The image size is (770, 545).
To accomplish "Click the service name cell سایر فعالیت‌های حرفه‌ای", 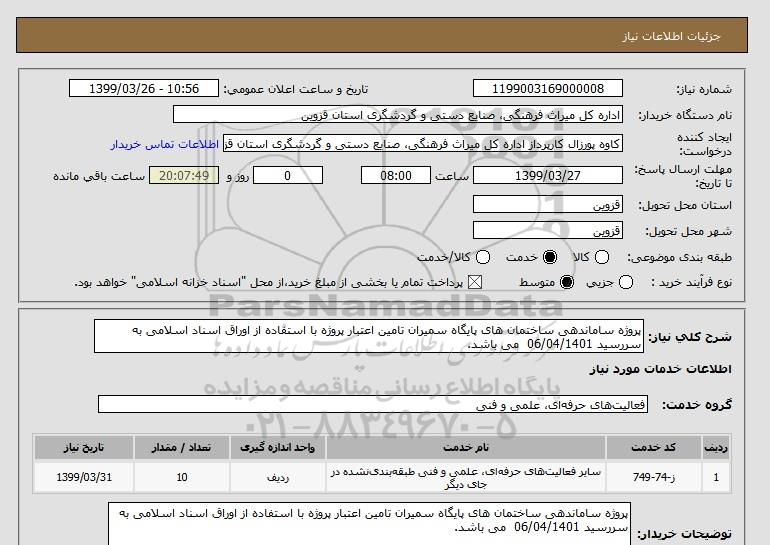I will pos(466,477).
